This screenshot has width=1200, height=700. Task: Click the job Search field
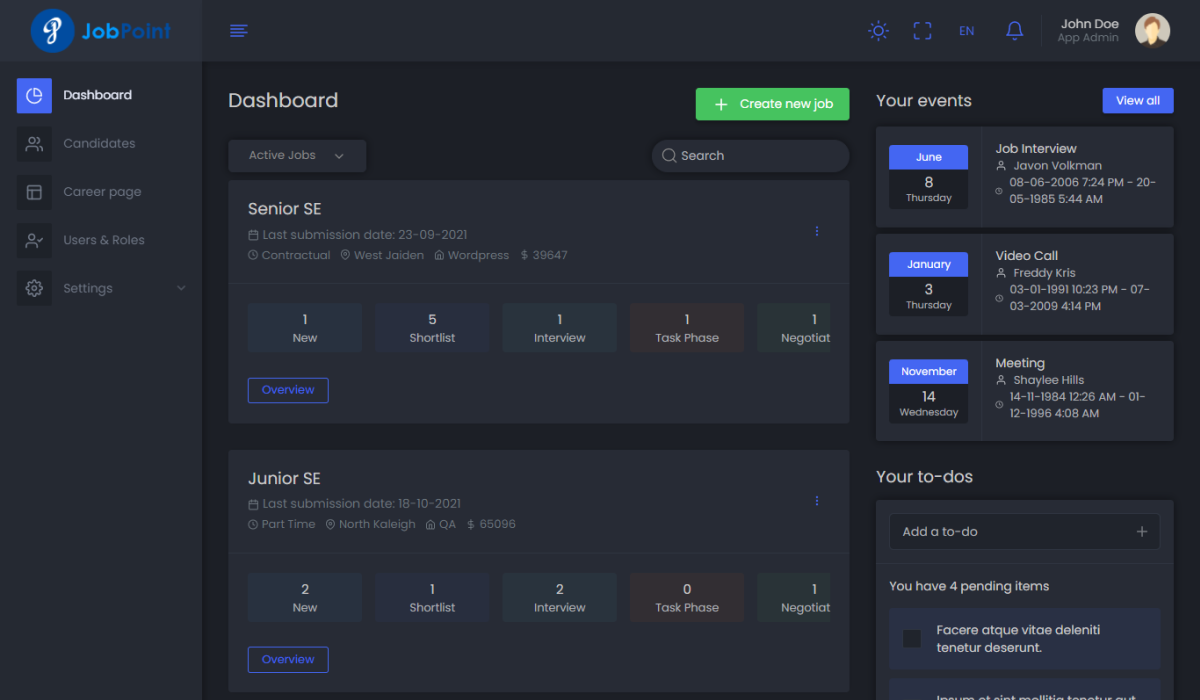[750, 156]
